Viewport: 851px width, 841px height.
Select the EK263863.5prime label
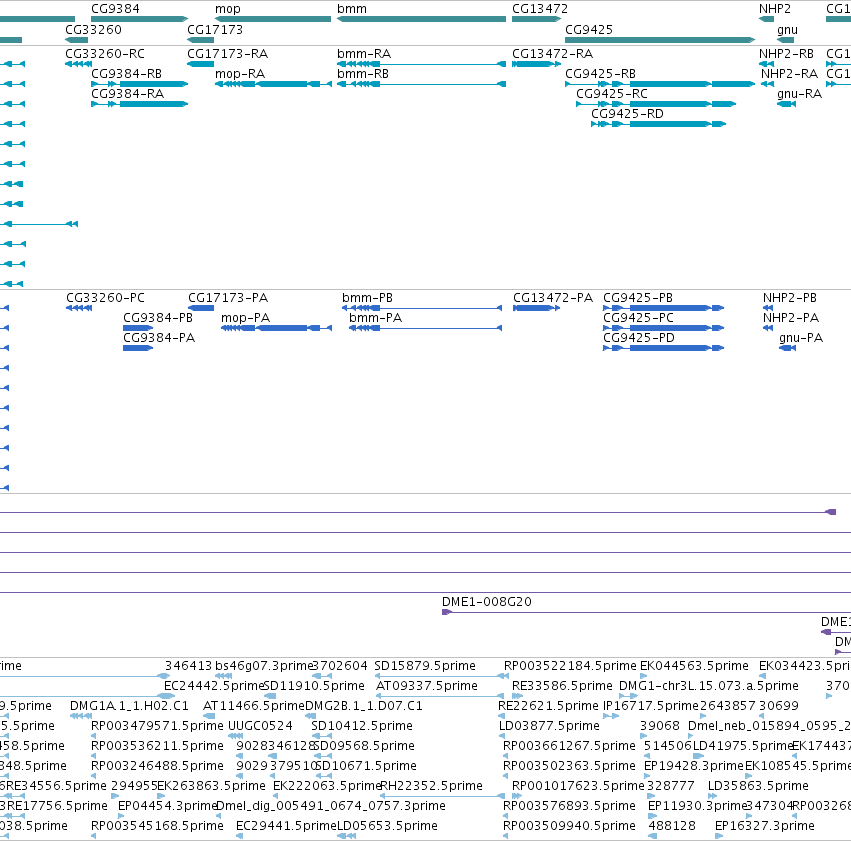coord(212,786)
